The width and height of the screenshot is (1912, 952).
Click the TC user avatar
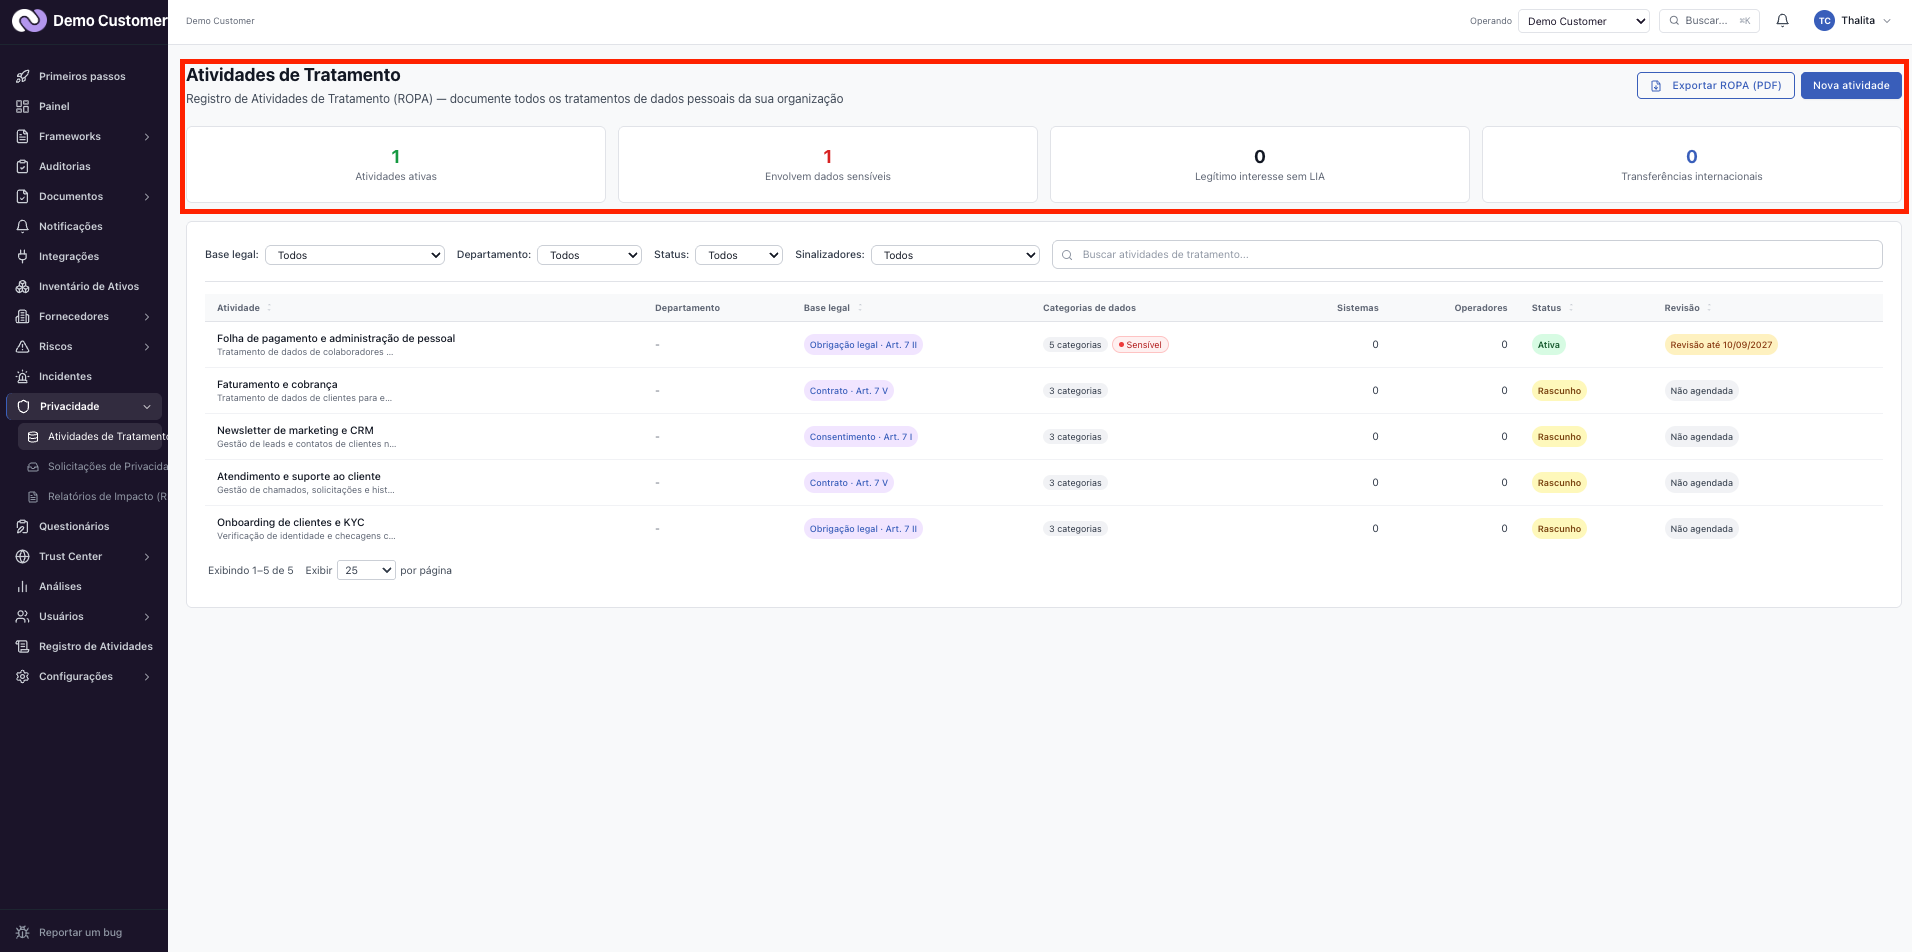pos(1824,20)
